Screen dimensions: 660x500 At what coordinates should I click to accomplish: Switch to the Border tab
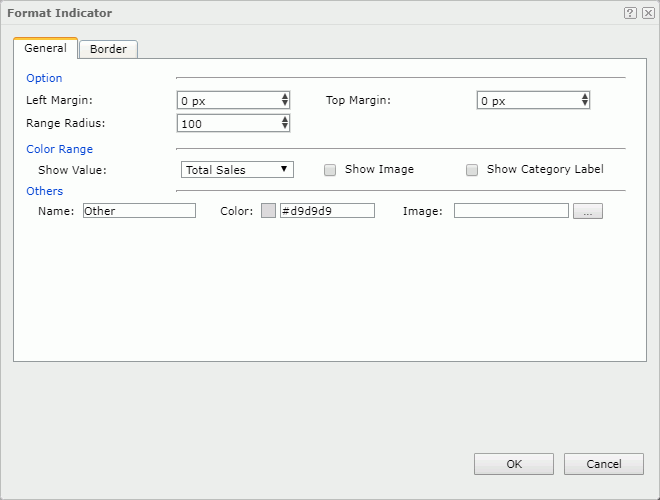(x=108, y=49)
